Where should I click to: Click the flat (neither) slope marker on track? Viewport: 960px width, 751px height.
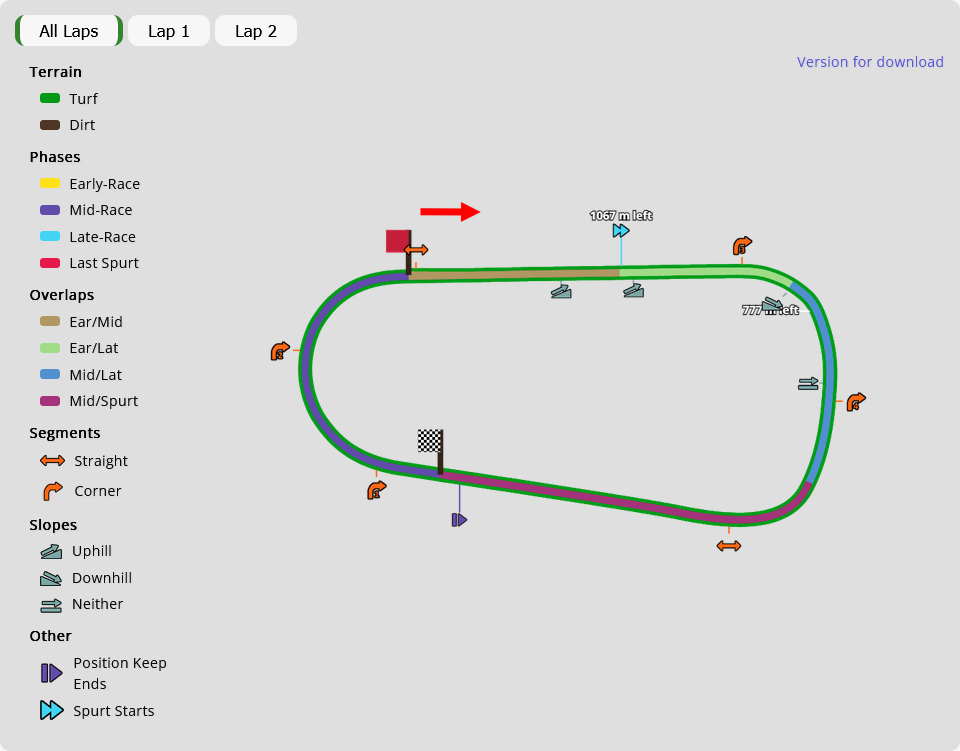click(808, 384)
